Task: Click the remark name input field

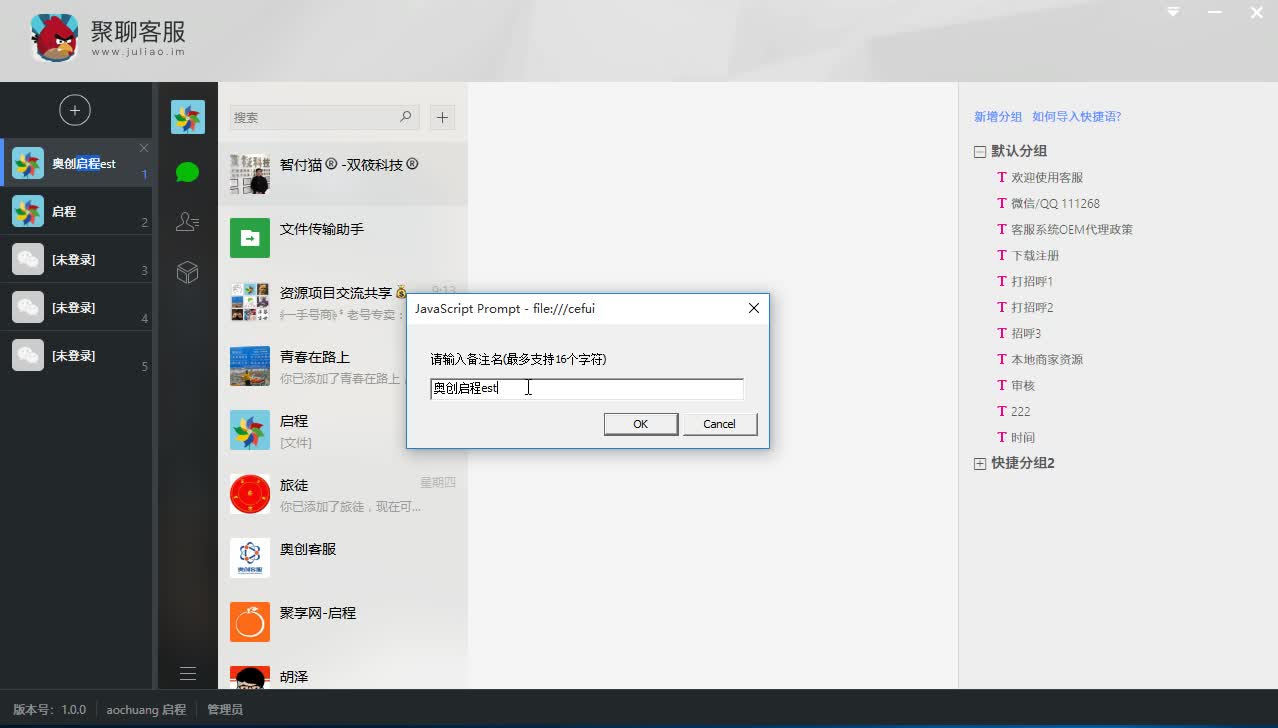Action: (587, 389)
